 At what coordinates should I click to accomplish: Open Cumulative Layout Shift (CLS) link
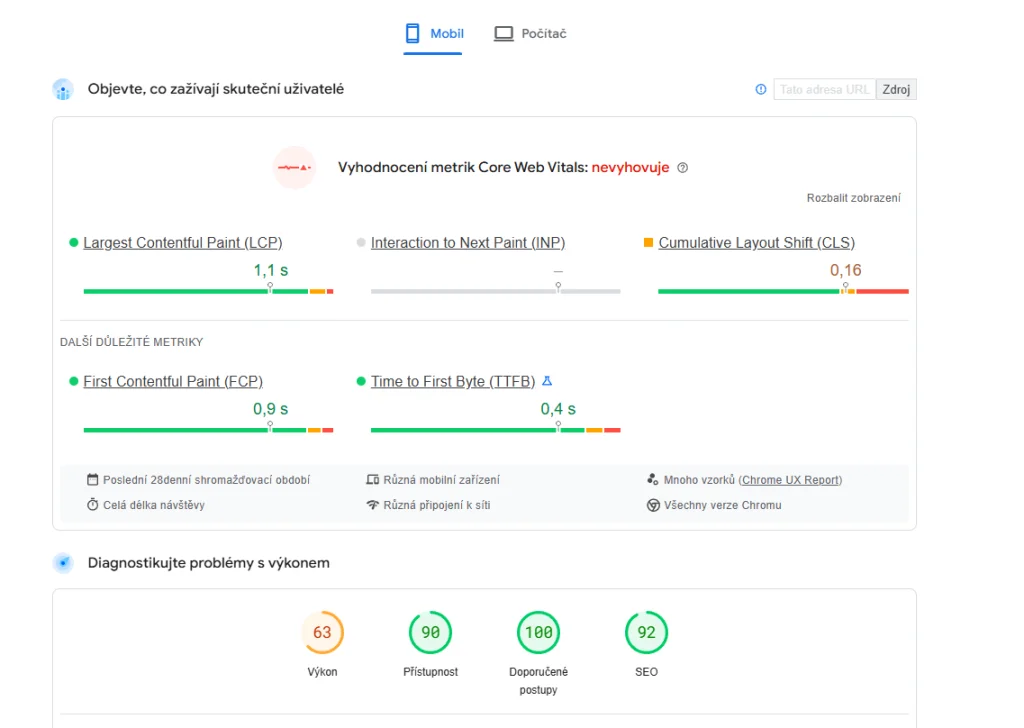[x=756, y=243]
